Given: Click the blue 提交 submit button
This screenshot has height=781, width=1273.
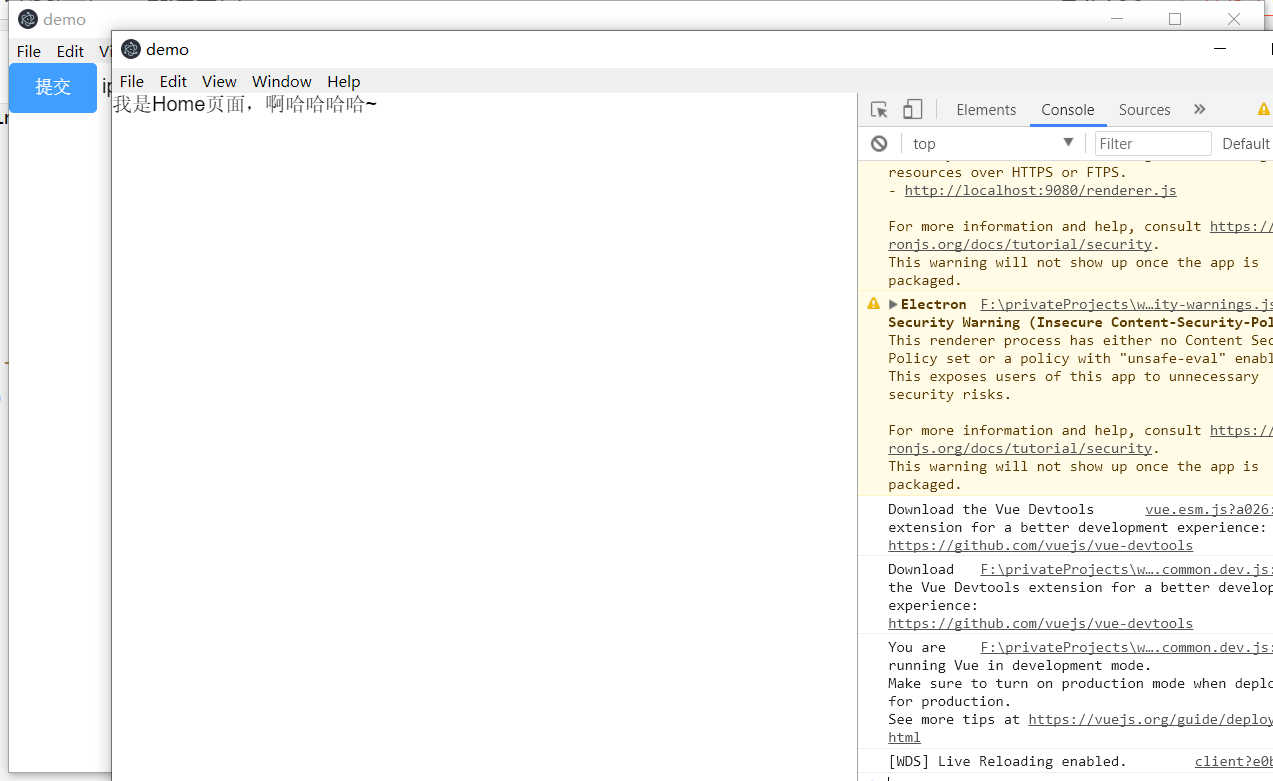Looking at the screenshot, I should (x=53, y=88).
